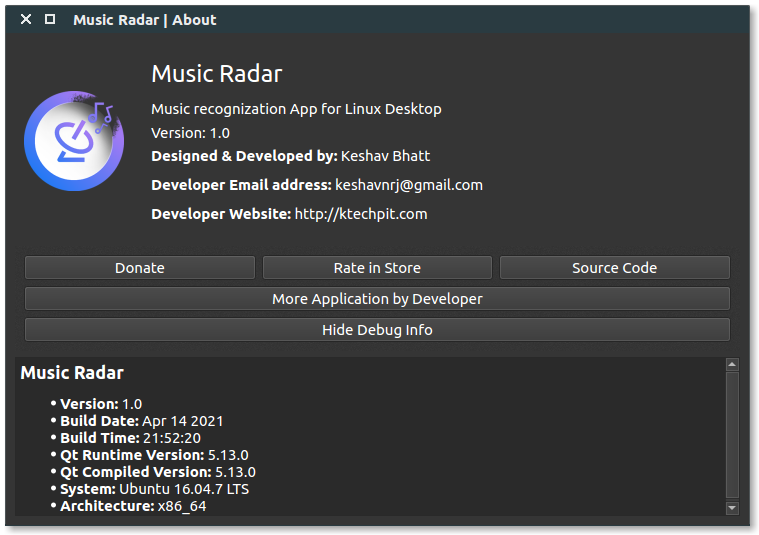Click the developer email address
This screenshot has height=535, width=759.
408,185
